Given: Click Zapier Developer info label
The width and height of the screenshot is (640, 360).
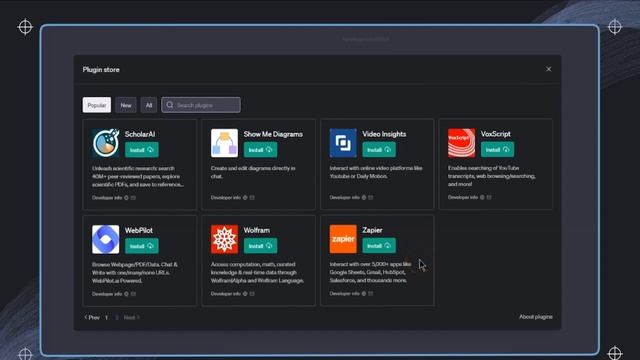Looking at the screenshot, I should (x=344, y=293).
